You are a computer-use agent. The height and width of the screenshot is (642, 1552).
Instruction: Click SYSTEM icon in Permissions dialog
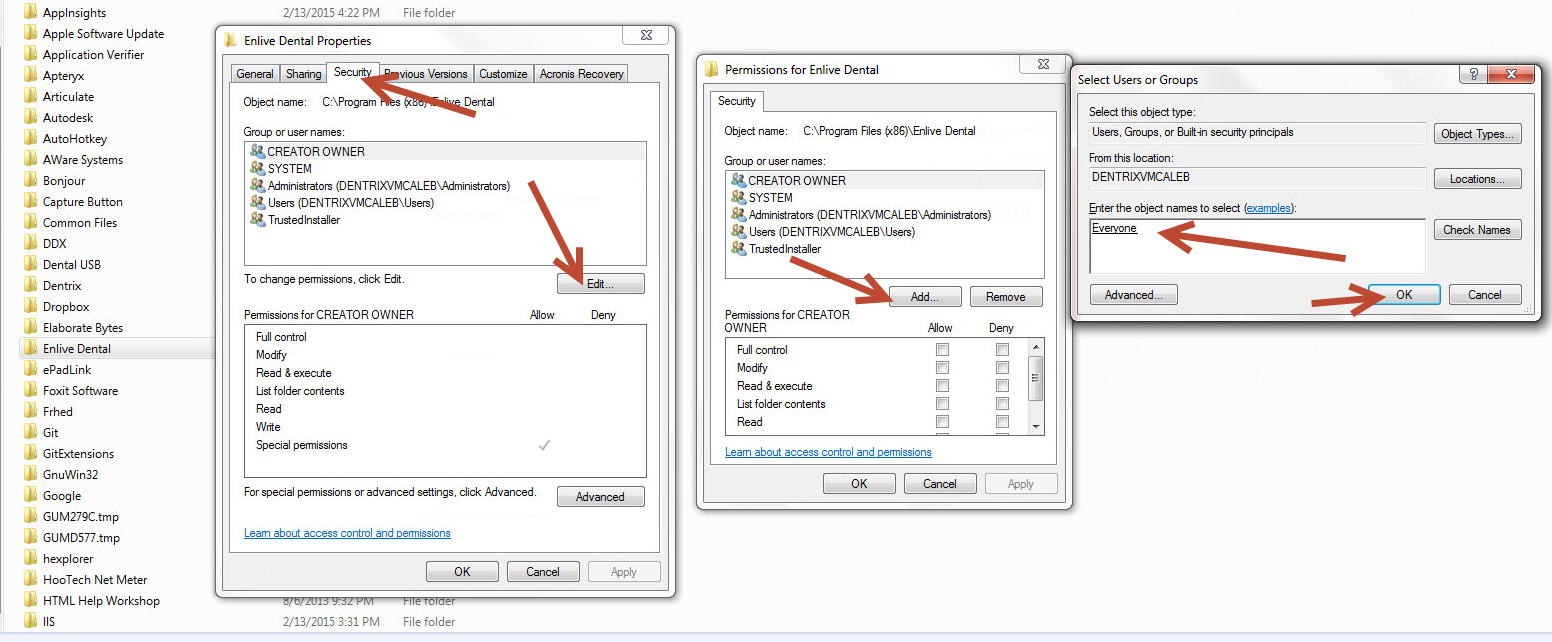(x=739, y=198)
